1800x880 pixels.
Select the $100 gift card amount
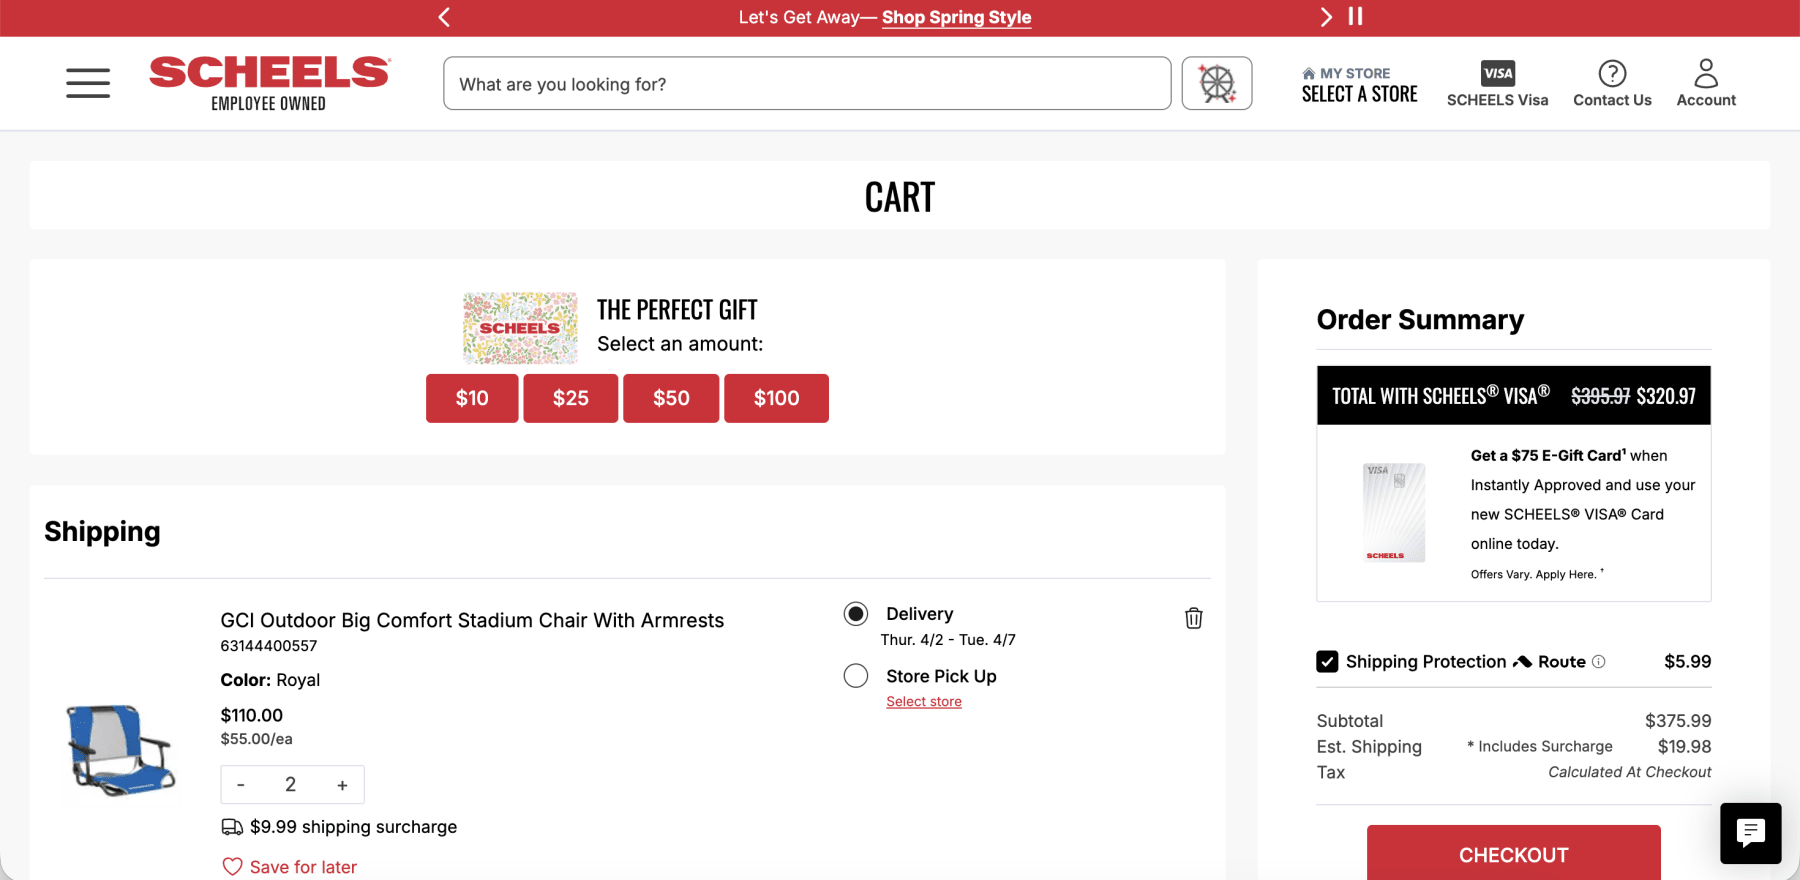[x=776, y=398]
